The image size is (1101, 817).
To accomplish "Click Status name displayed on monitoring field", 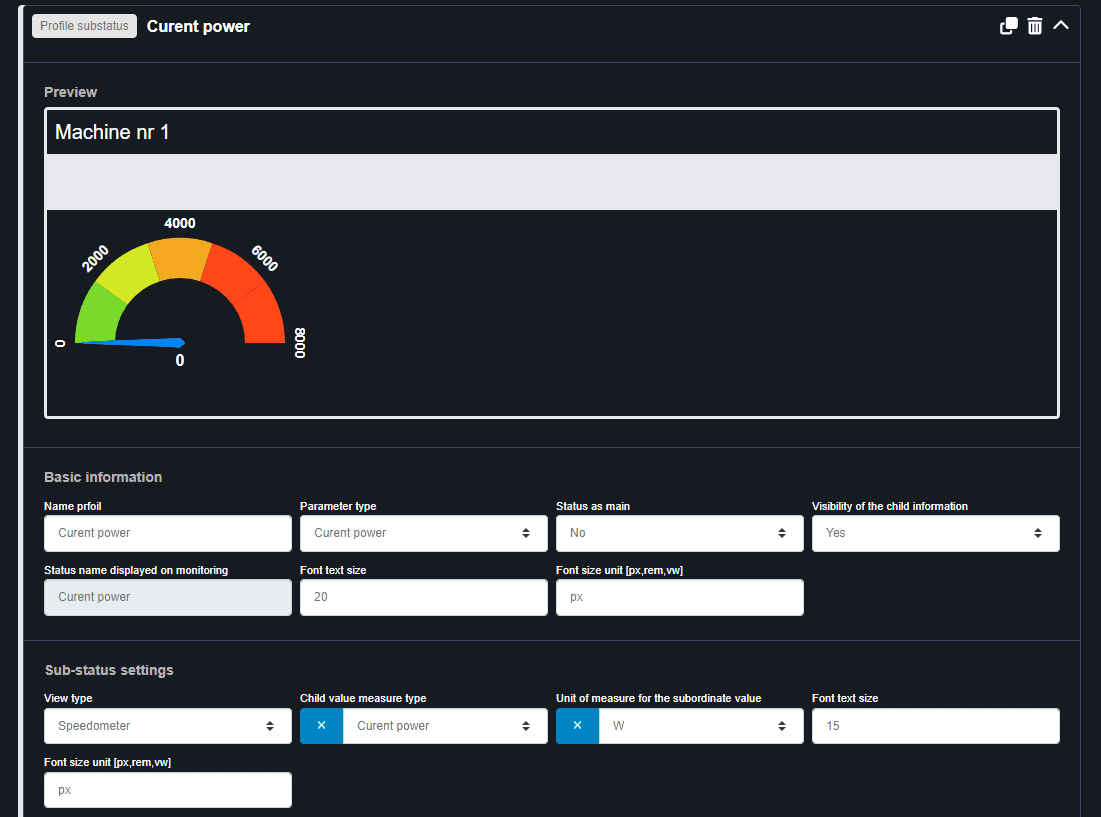I will [x=168, y=597].
